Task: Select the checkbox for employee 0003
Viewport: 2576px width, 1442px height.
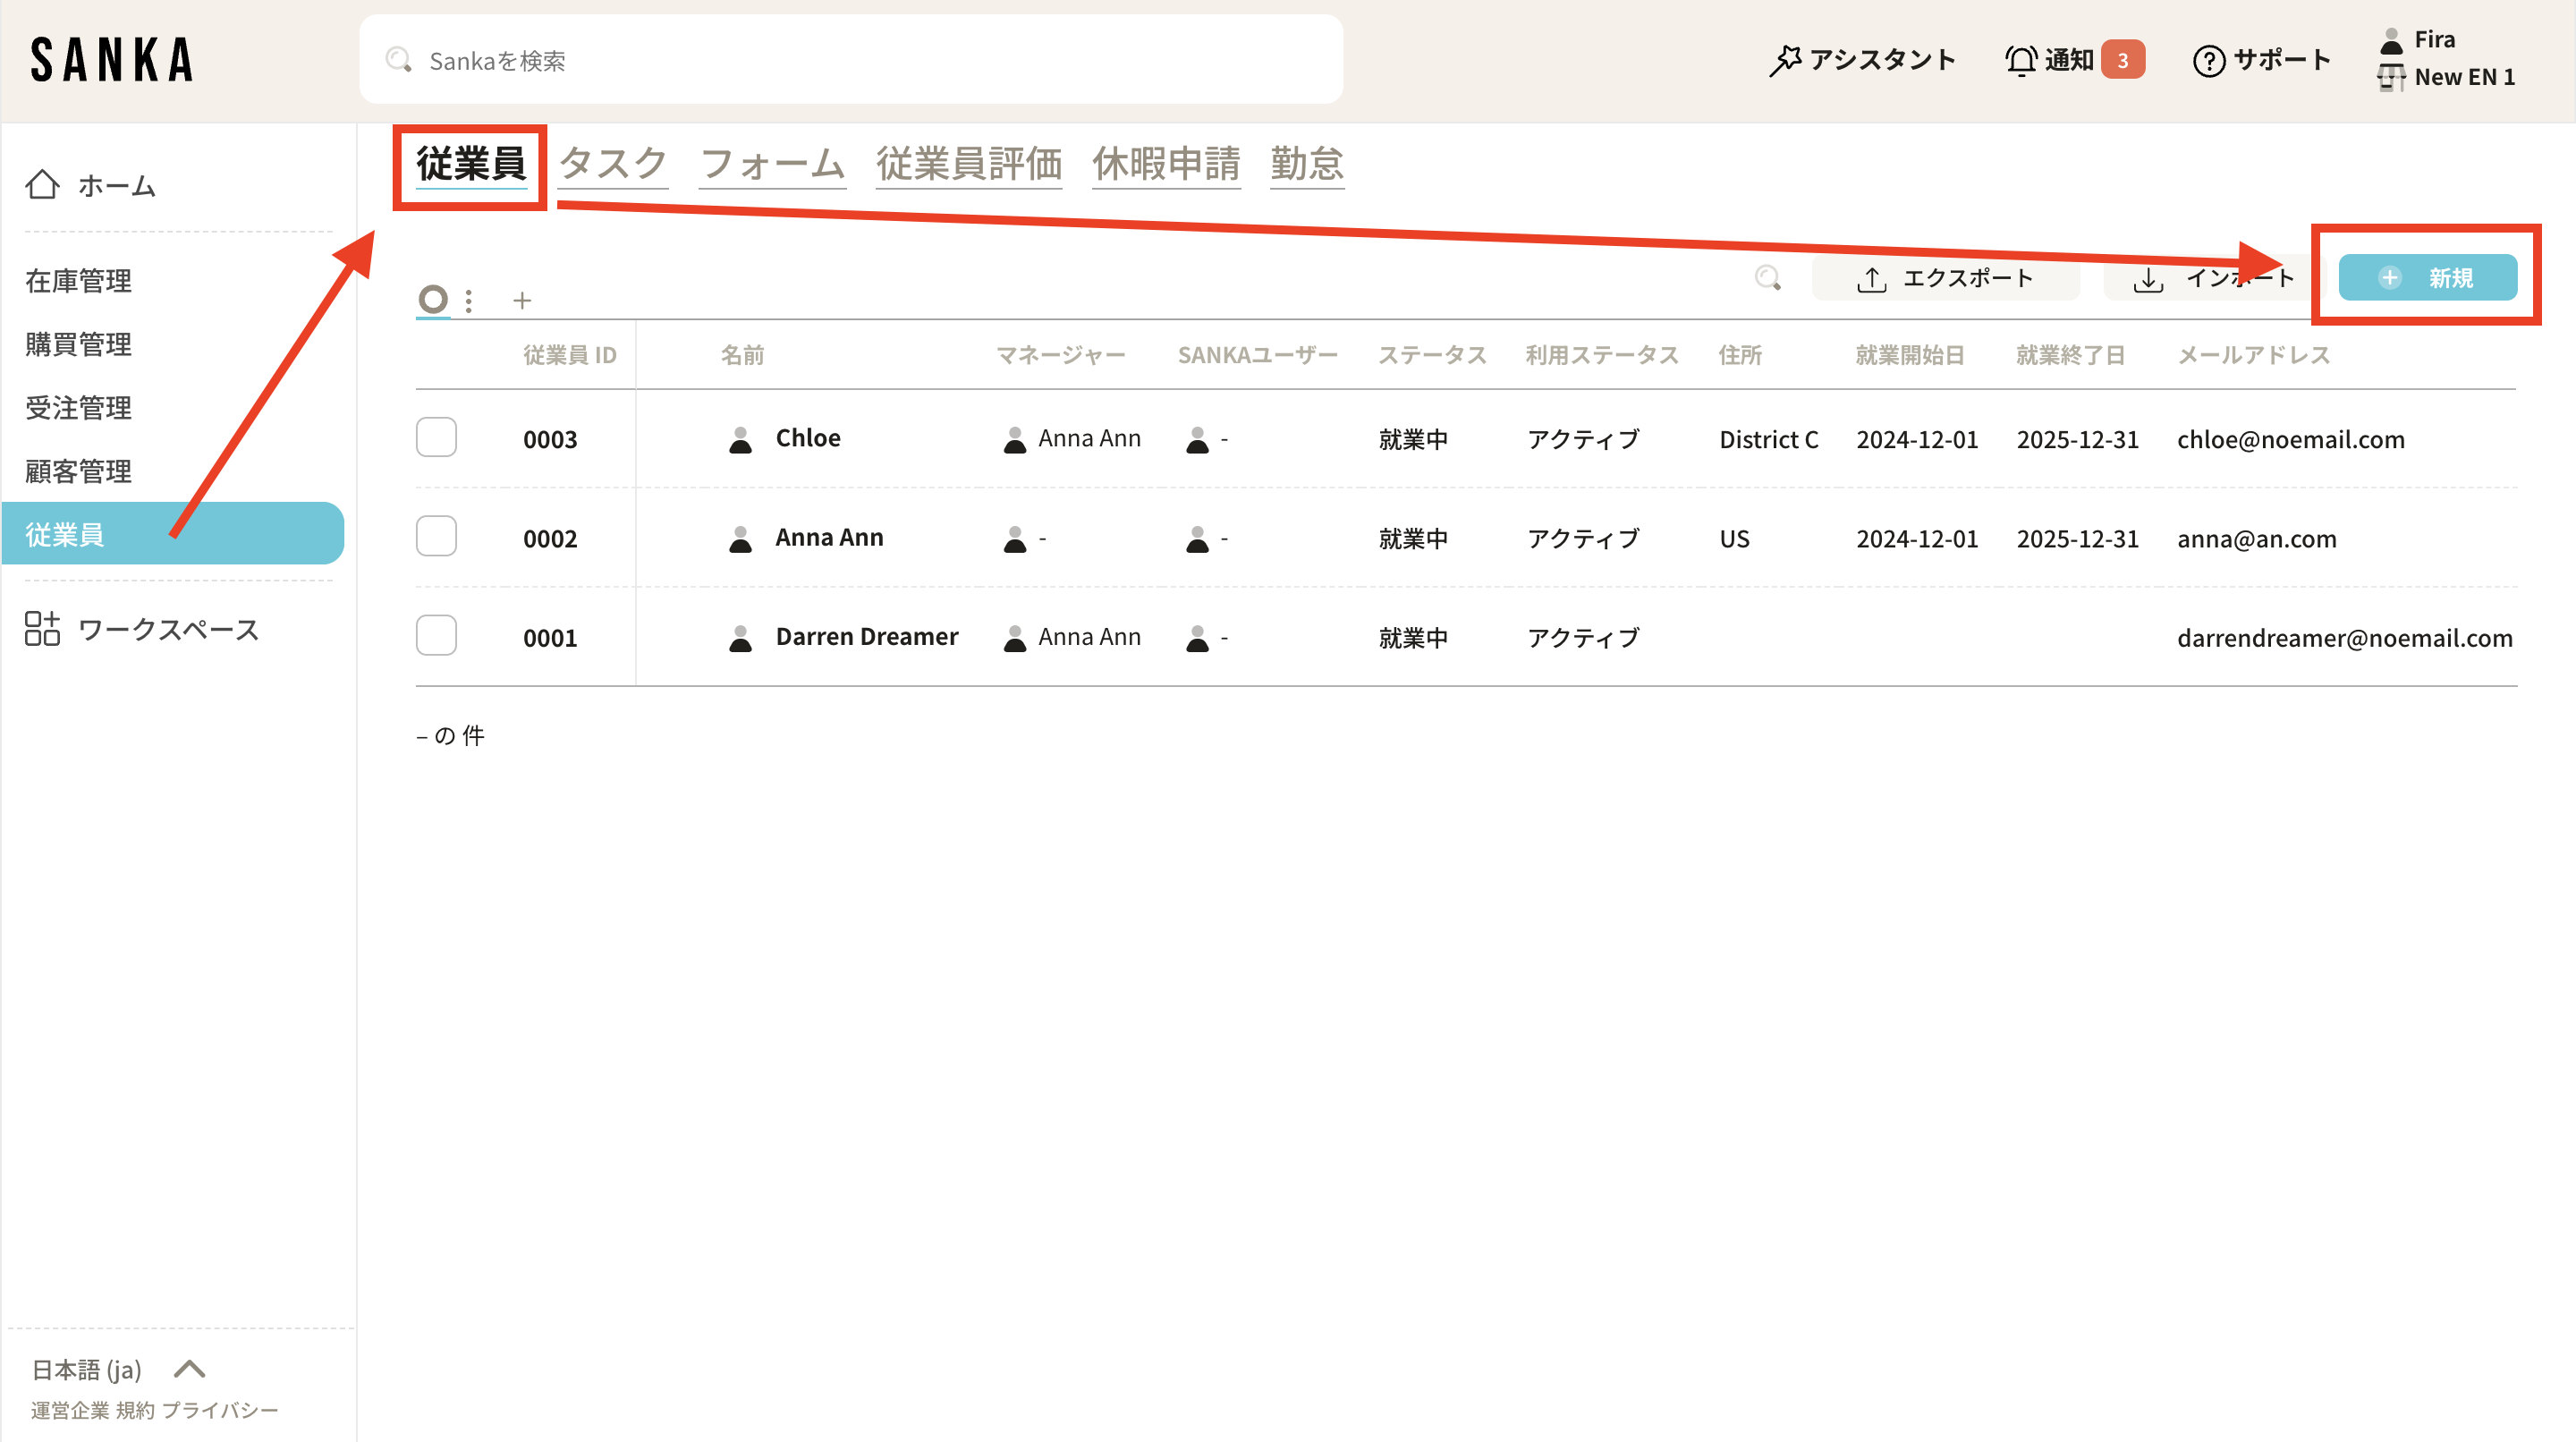Action: pos(436,437)
